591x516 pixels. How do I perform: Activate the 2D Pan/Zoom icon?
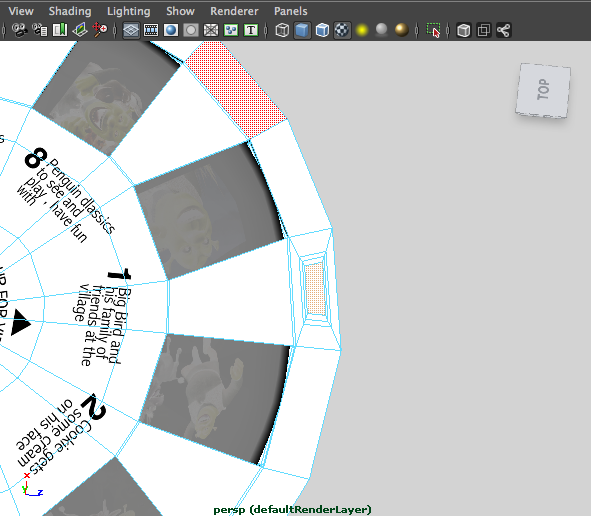tap(100, 30)
